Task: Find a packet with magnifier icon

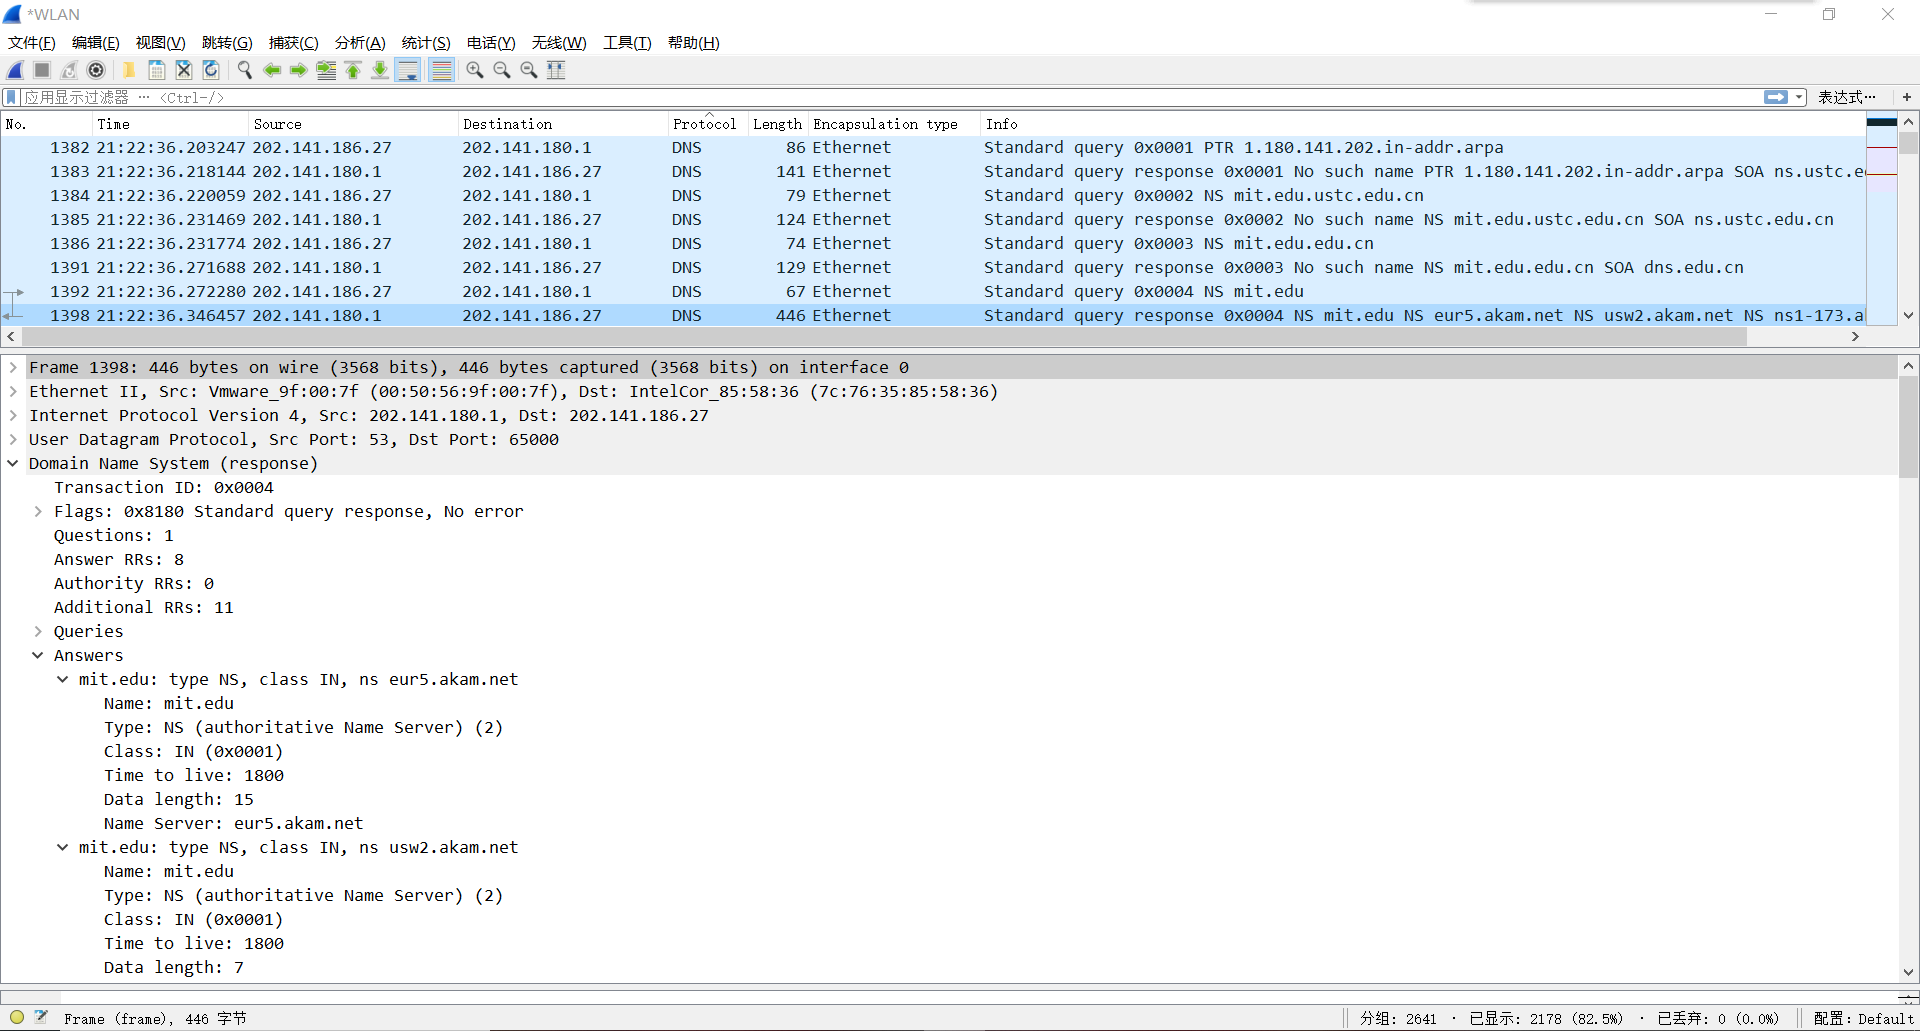Action: [x=244, y=70]
